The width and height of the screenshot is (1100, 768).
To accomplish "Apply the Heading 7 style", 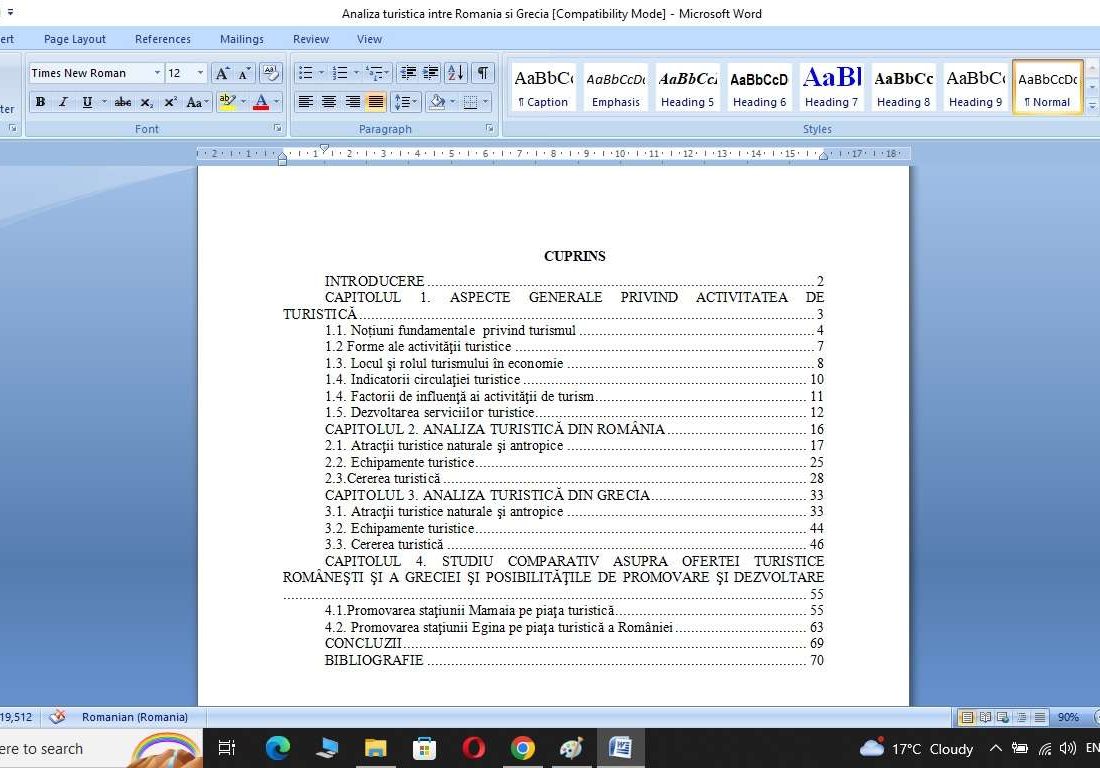I will pyautogui.click(x=831, y=87).
